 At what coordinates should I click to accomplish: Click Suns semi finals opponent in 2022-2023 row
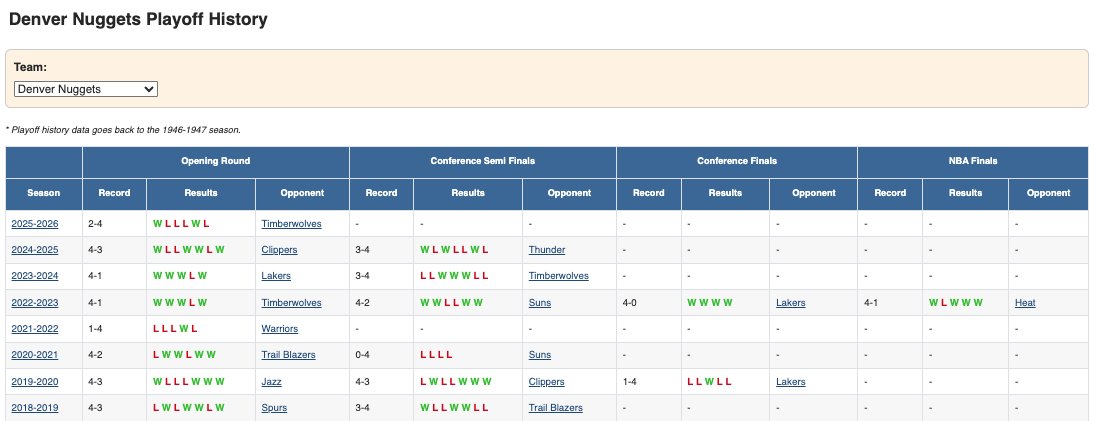540,302
